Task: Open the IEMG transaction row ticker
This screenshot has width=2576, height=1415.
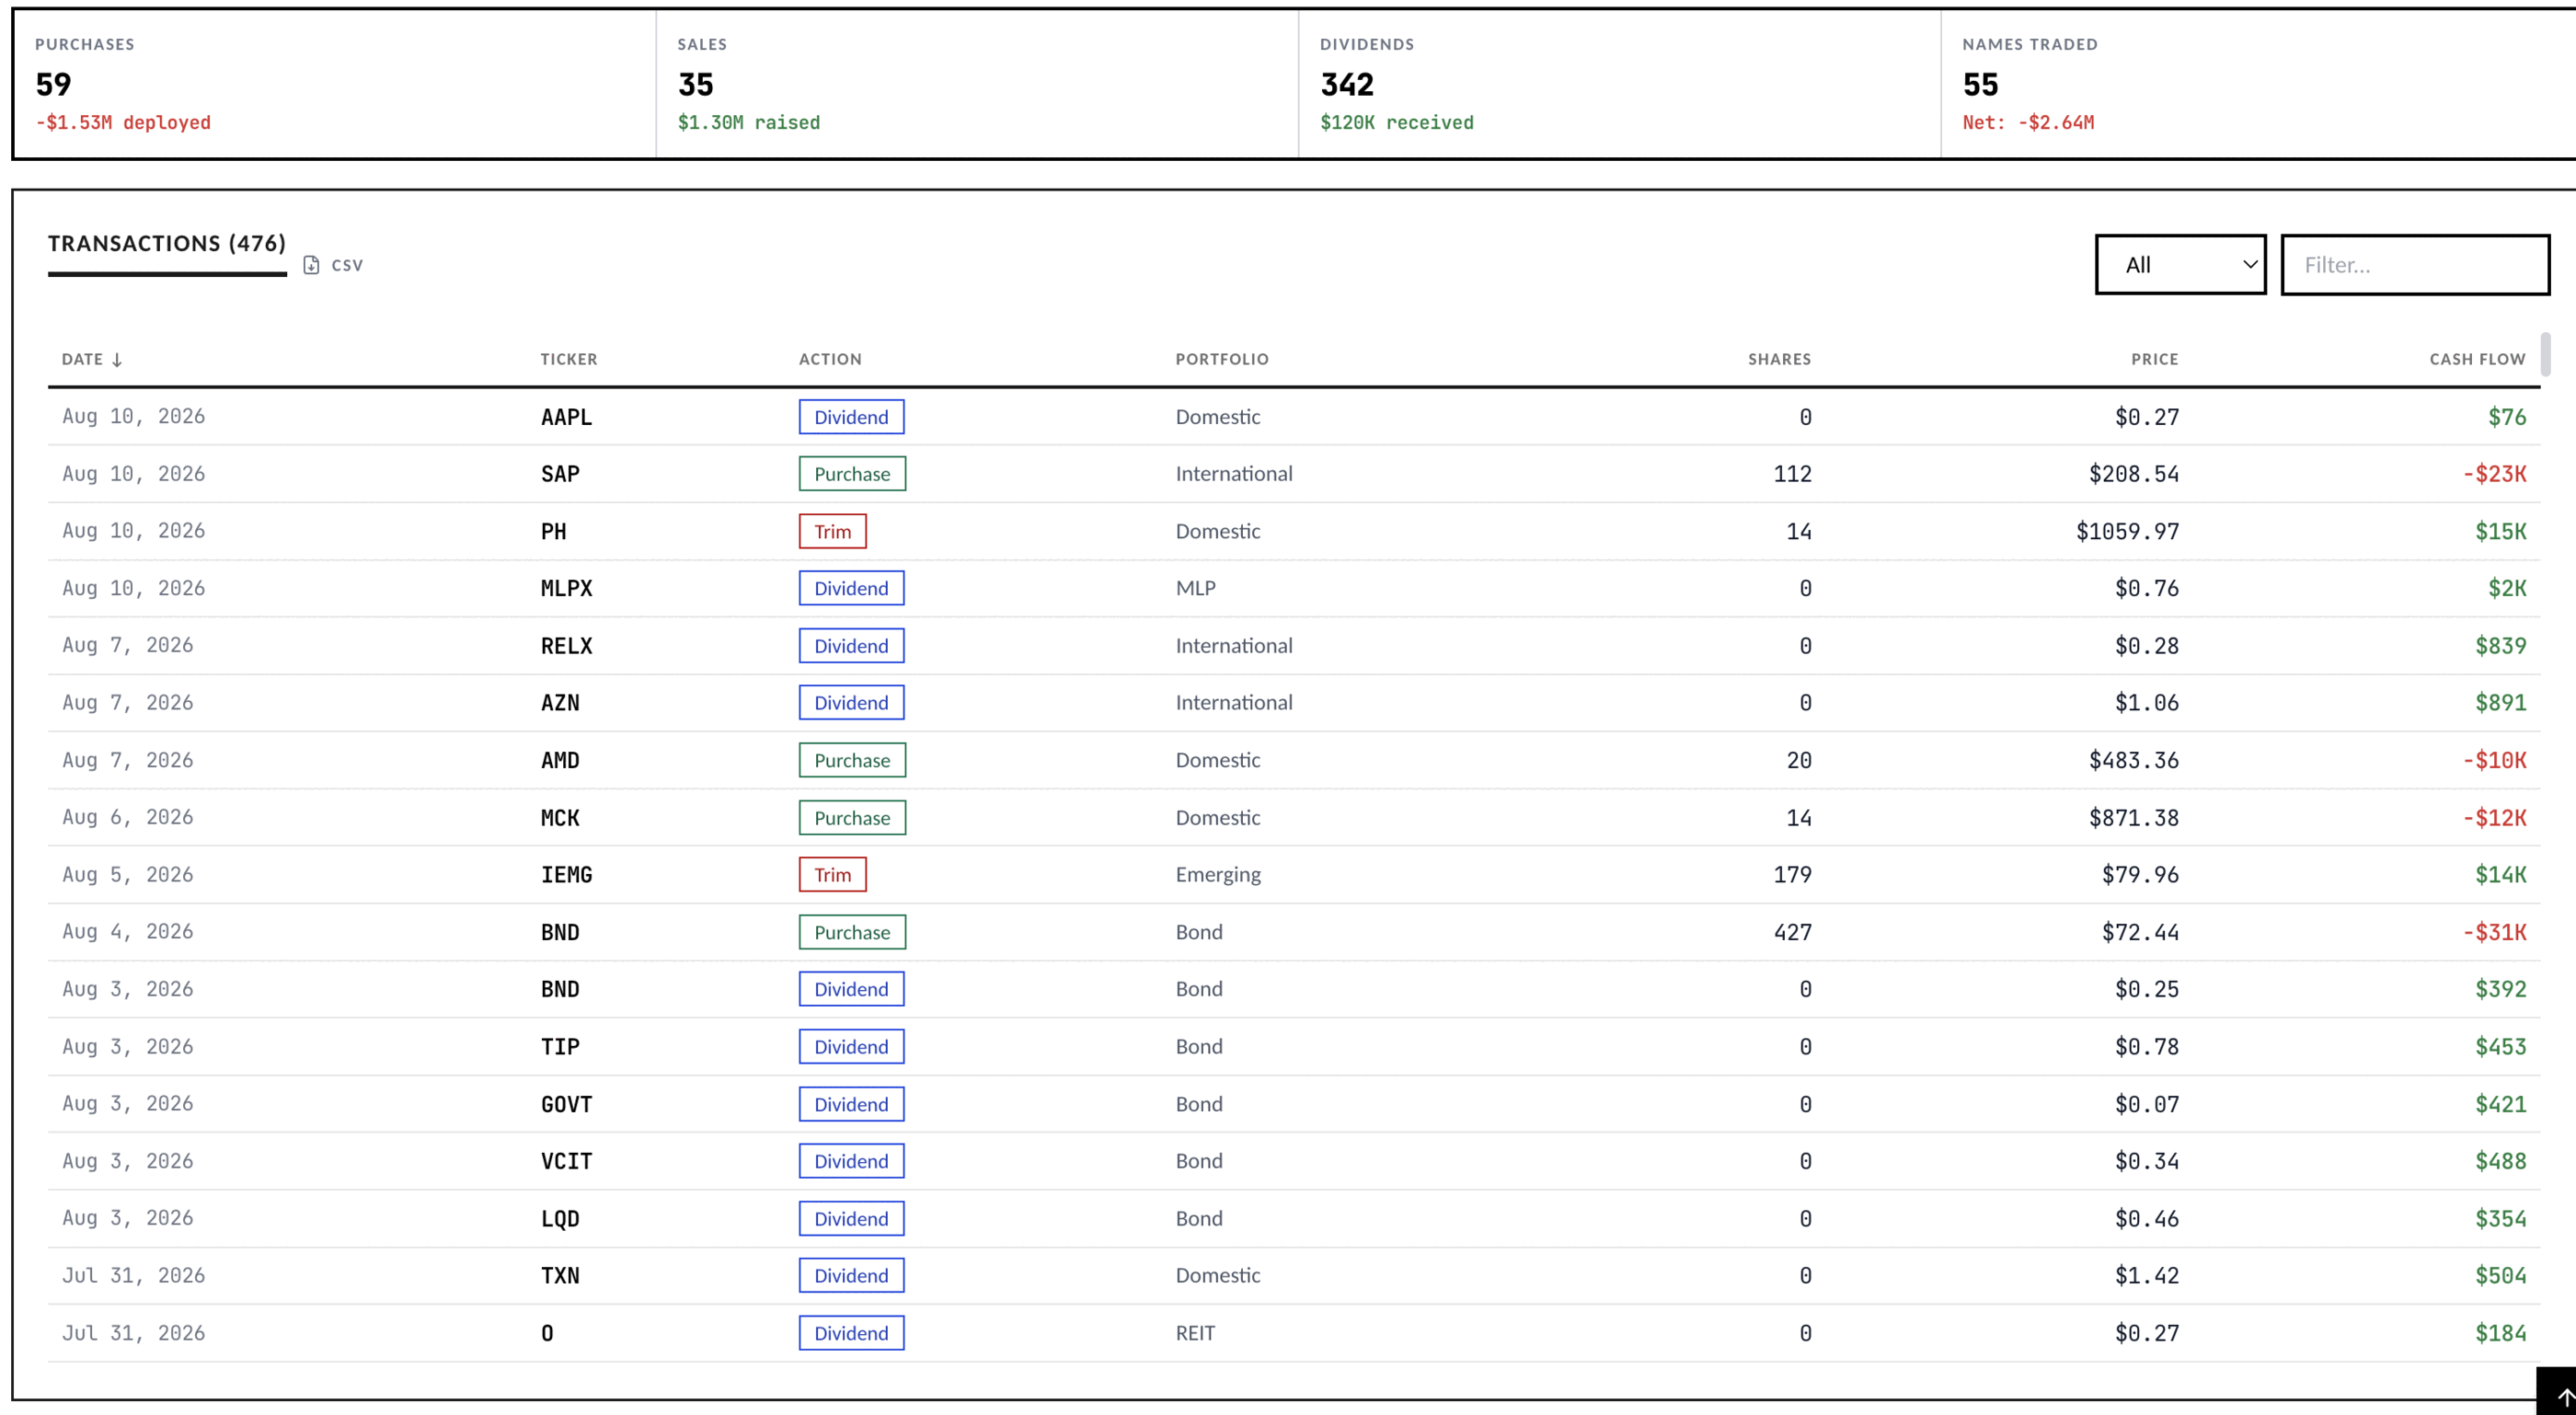Action: [x=566, y=875]
